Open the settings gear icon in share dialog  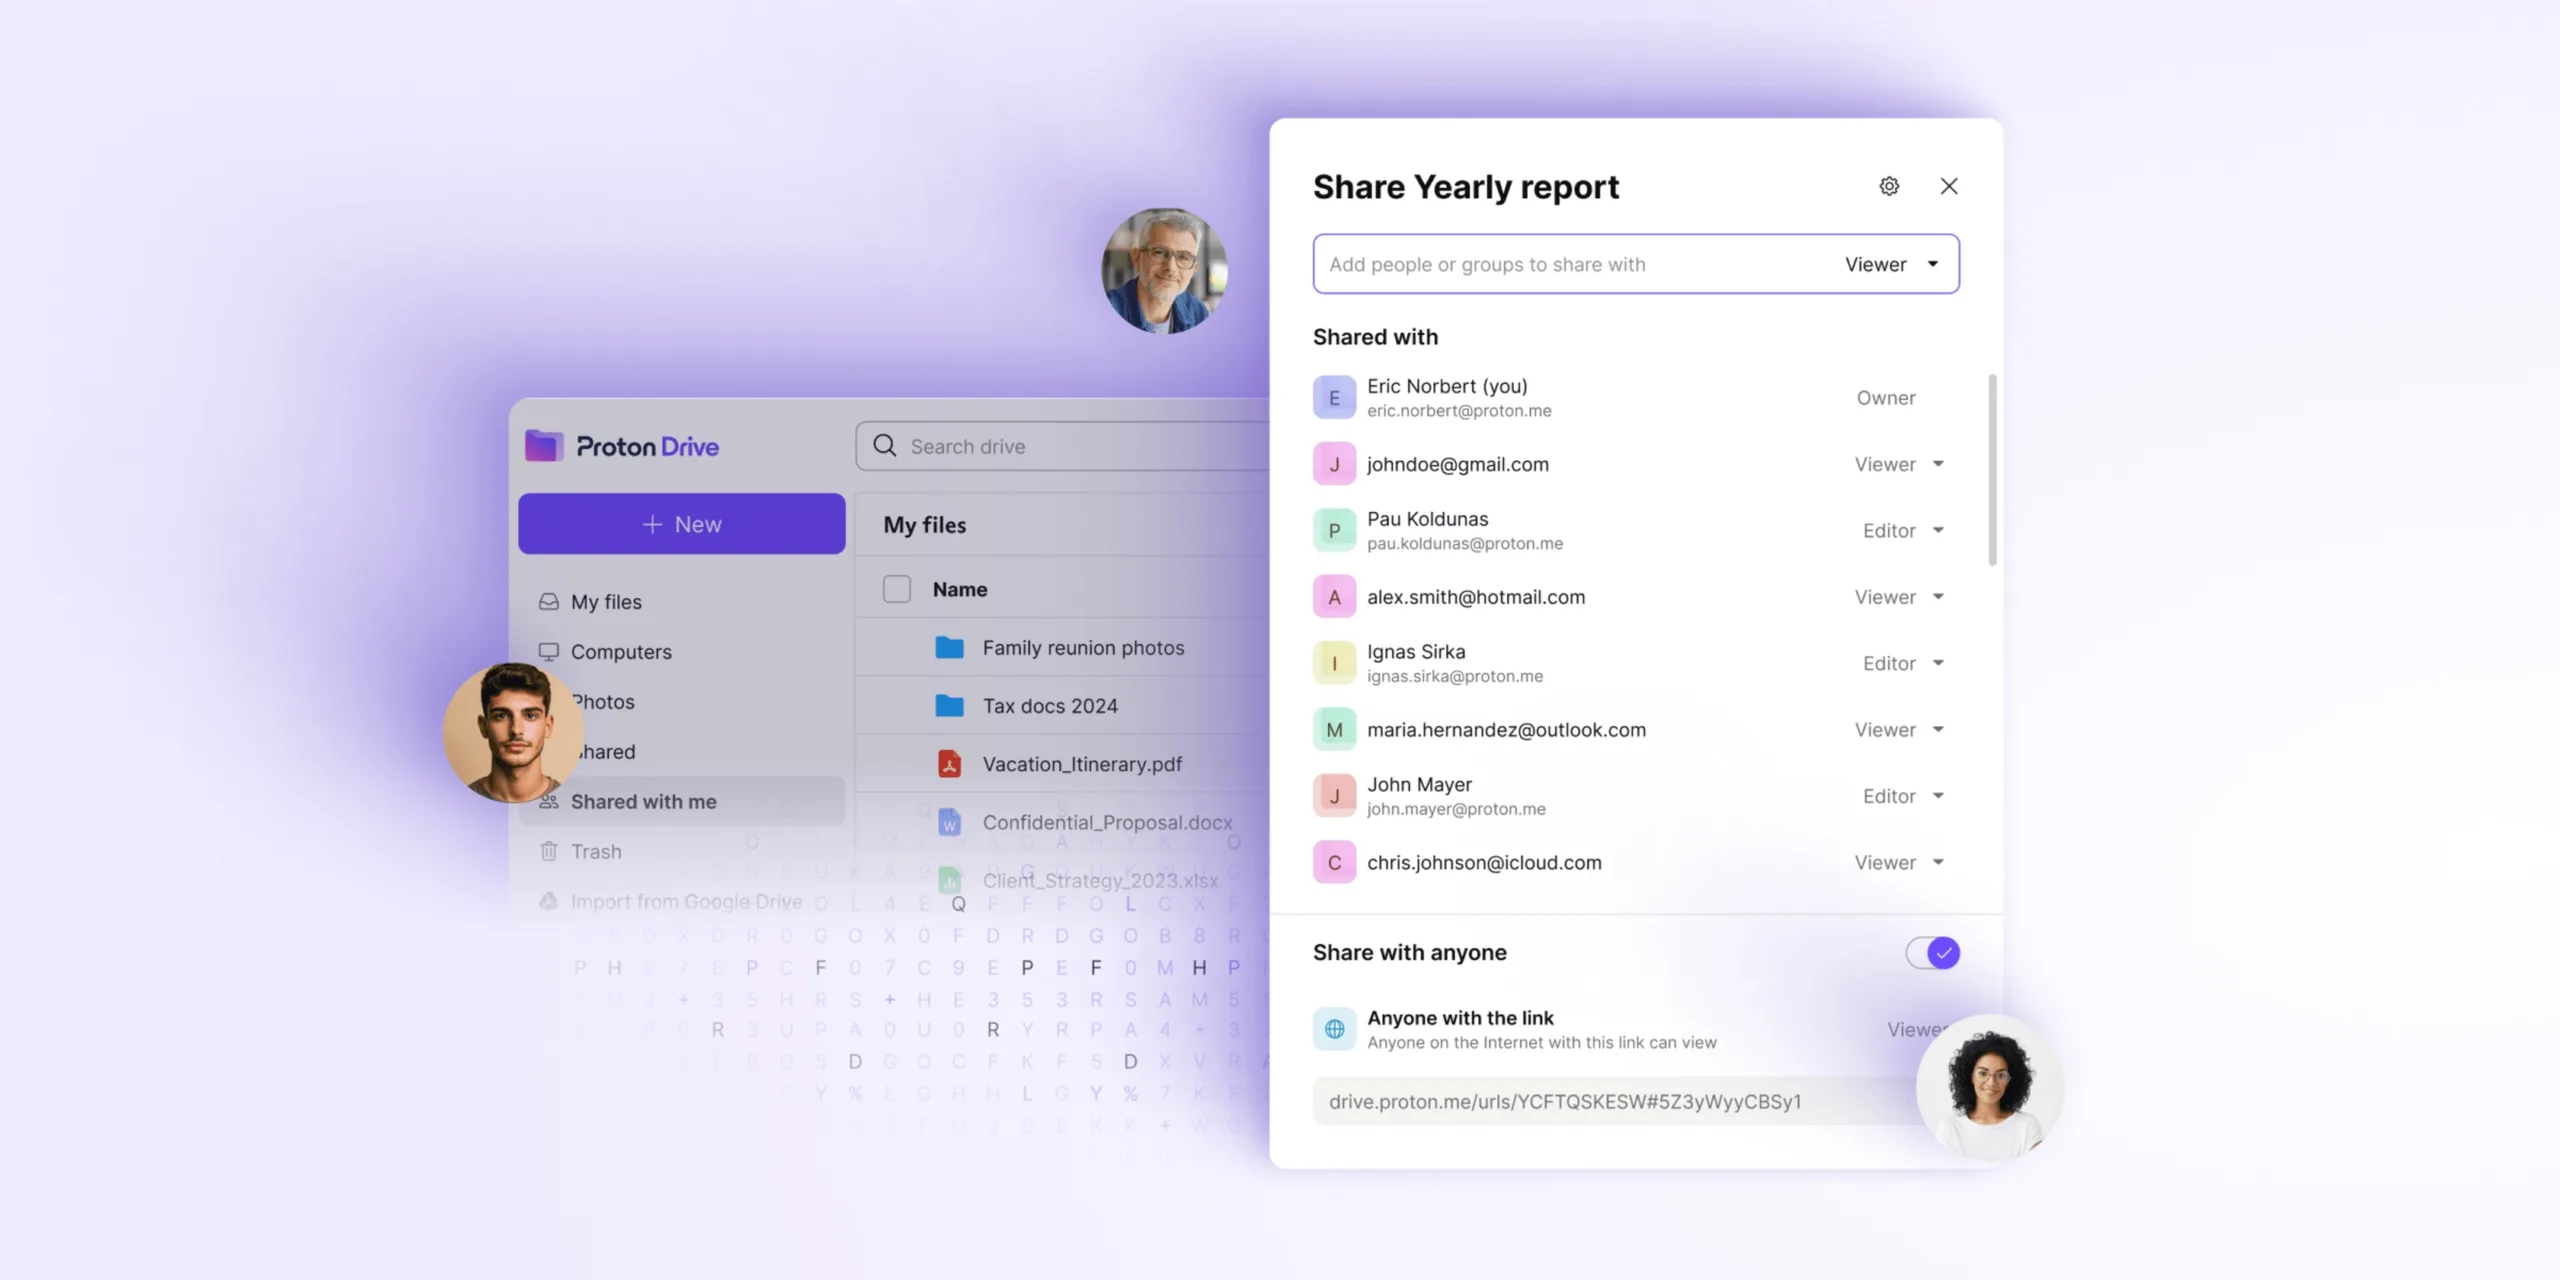coord(1889,184)
